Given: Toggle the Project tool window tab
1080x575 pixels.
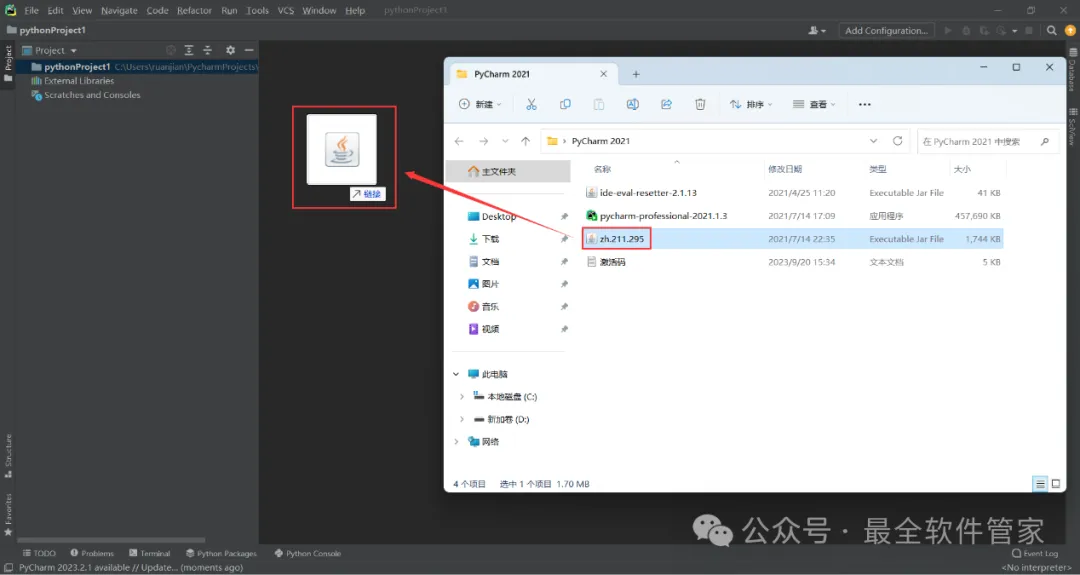Looking at the screenshot, I should click(x=8, y=63).
